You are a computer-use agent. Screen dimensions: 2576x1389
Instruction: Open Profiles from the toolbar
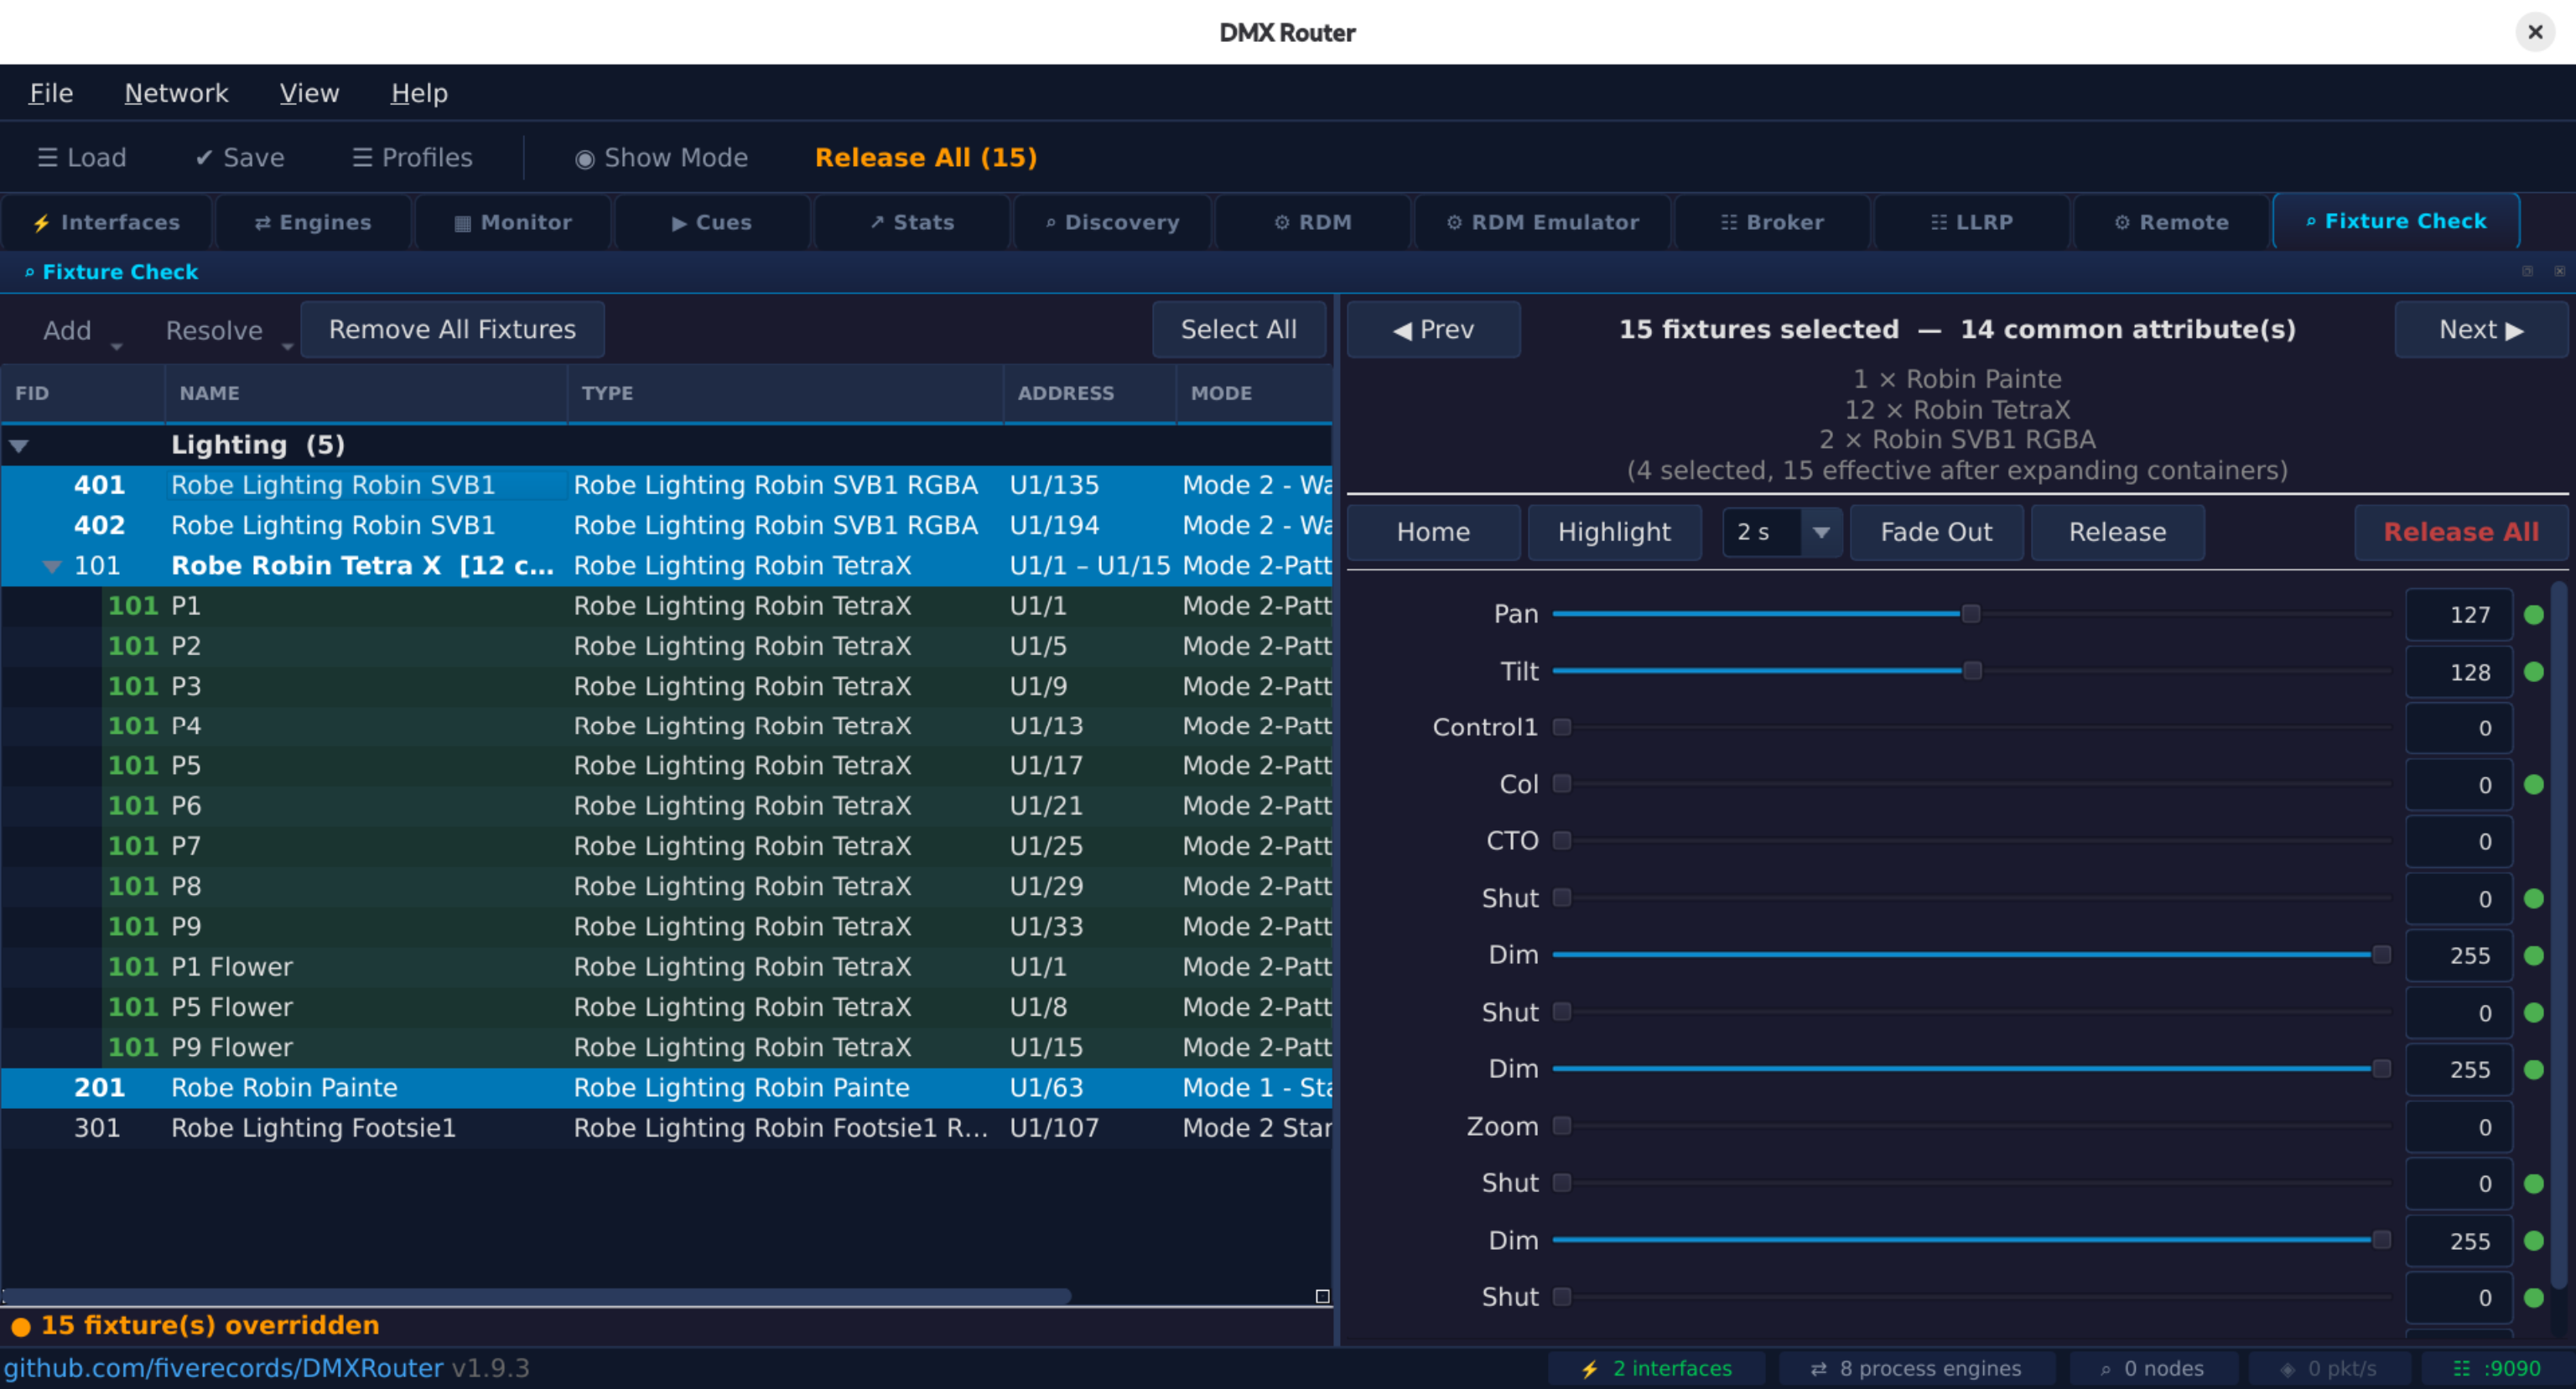412,157
